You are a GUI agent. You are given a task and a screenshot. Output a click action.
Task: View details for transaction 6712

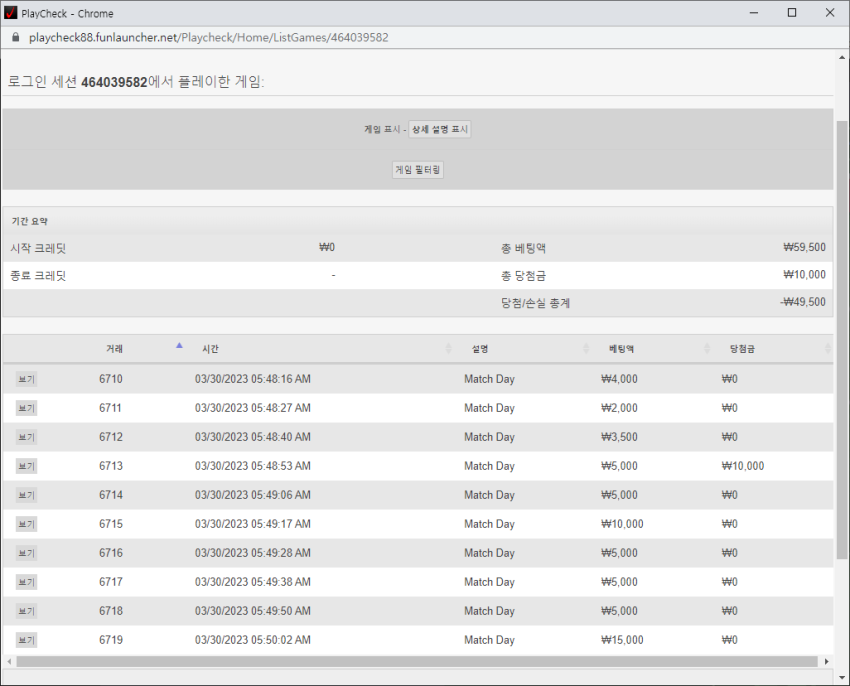pyautogui.click(x=26, y=437)
